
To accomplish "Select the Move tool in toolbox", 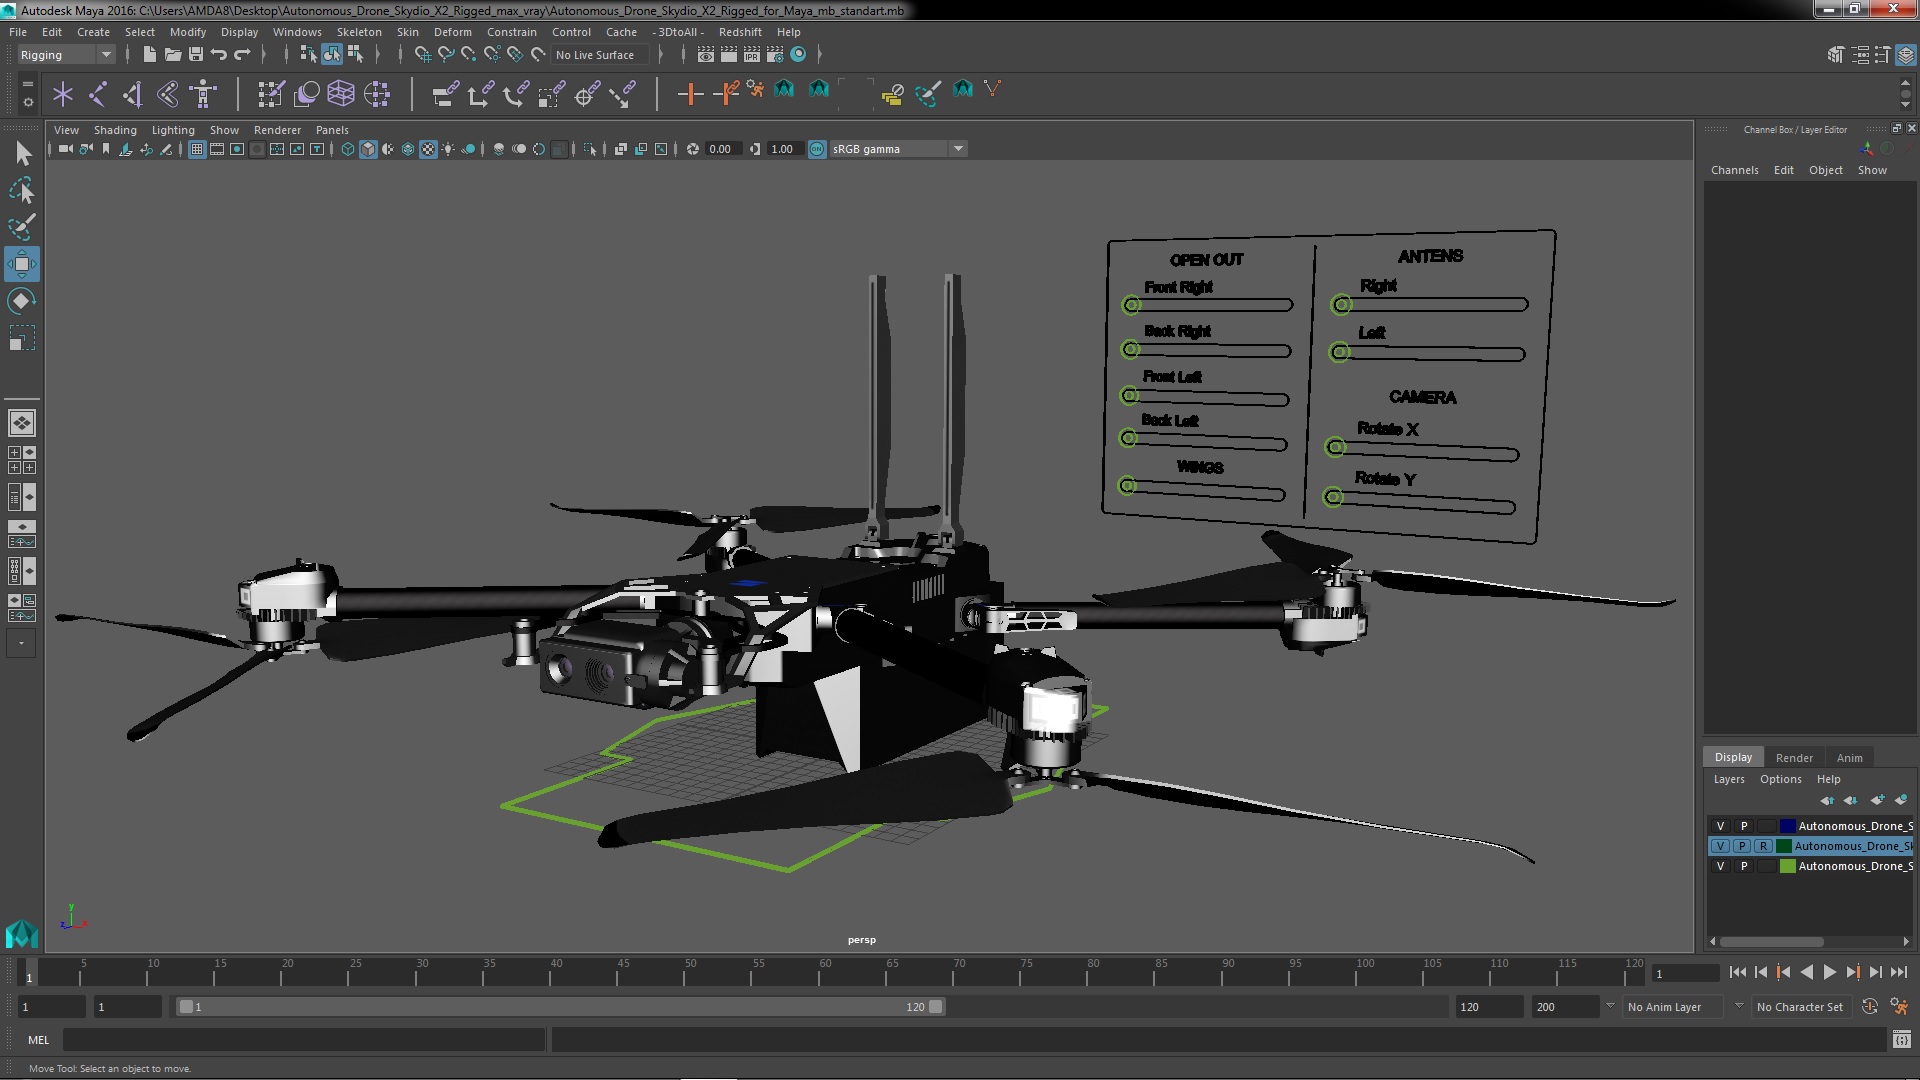I will coord(21,265).
